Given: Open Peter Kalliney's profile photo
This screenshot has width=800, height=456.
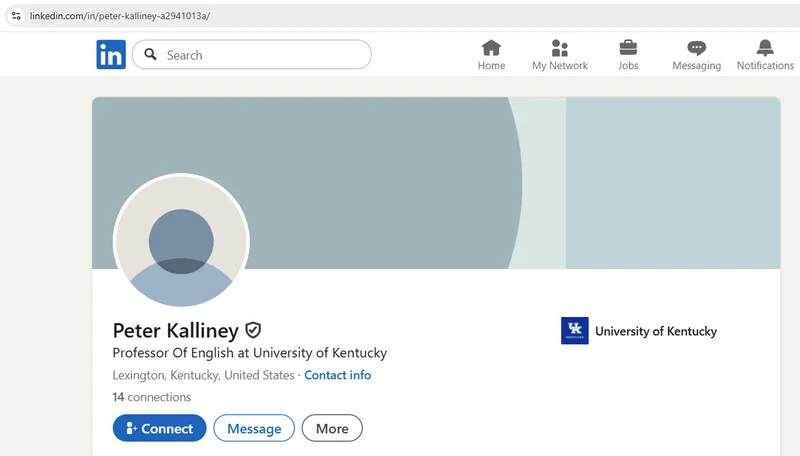Looking at the screenshot, I should pos(181,241).
